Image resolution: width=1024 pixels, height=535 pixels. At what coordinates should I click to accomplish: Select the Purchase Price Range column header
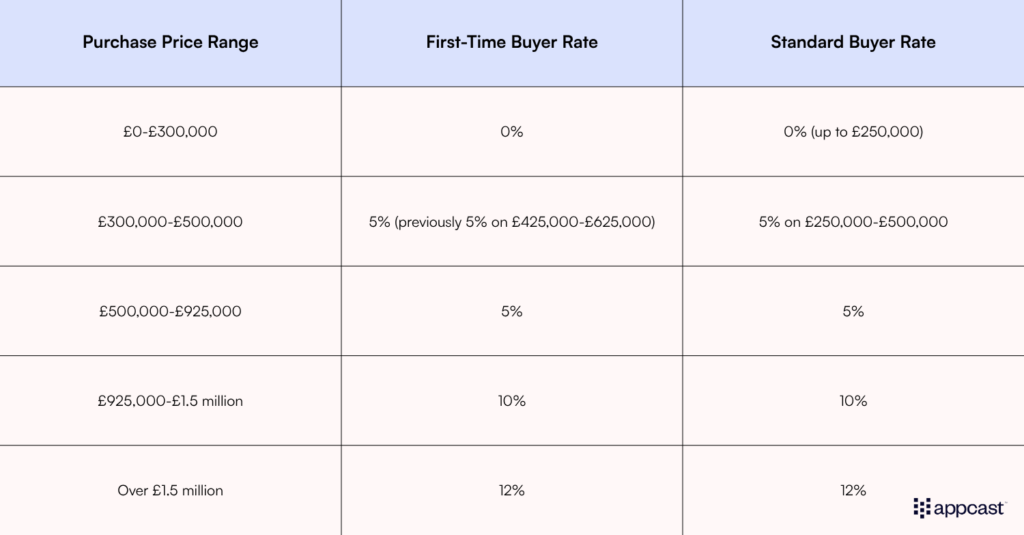[x=170, y=42]
